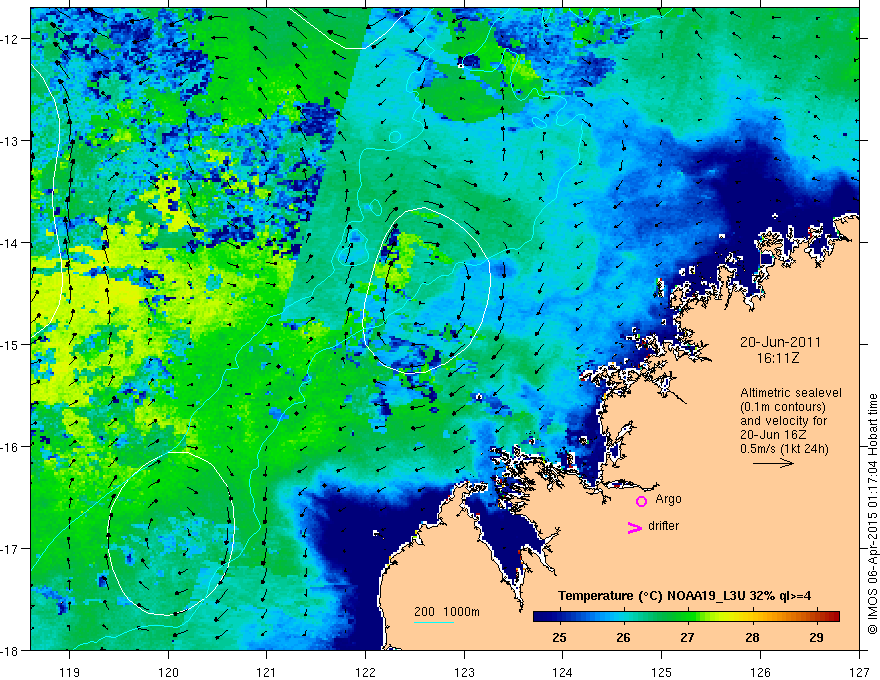Click the '0.5m/s (1kt 24h)' caption line

pos(785,449)
